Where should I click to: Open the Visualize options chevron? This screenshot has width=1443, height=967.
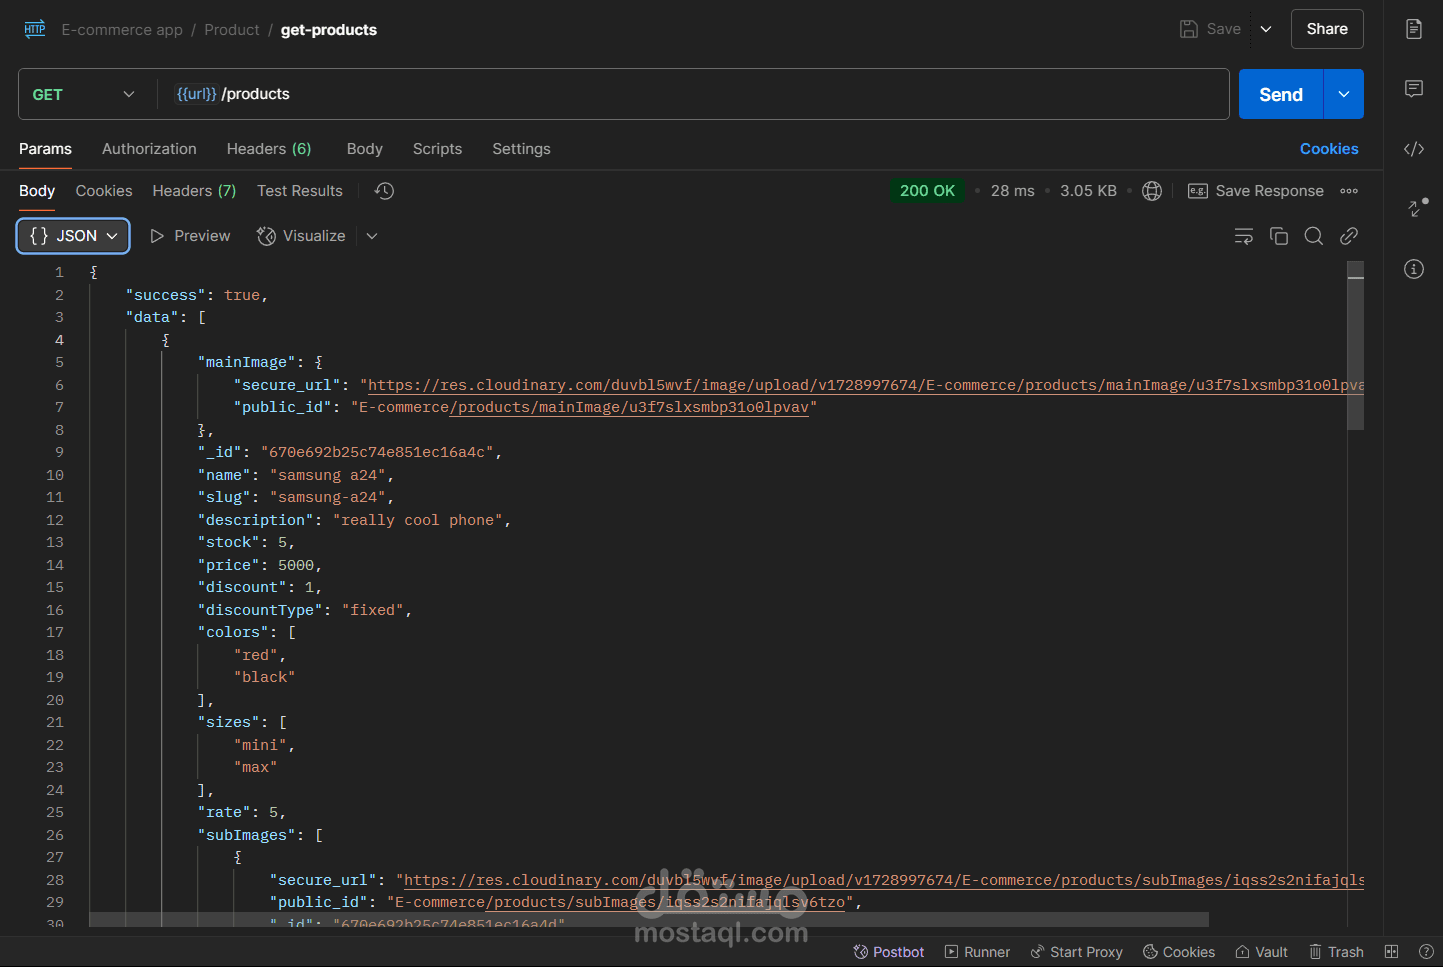372,236
